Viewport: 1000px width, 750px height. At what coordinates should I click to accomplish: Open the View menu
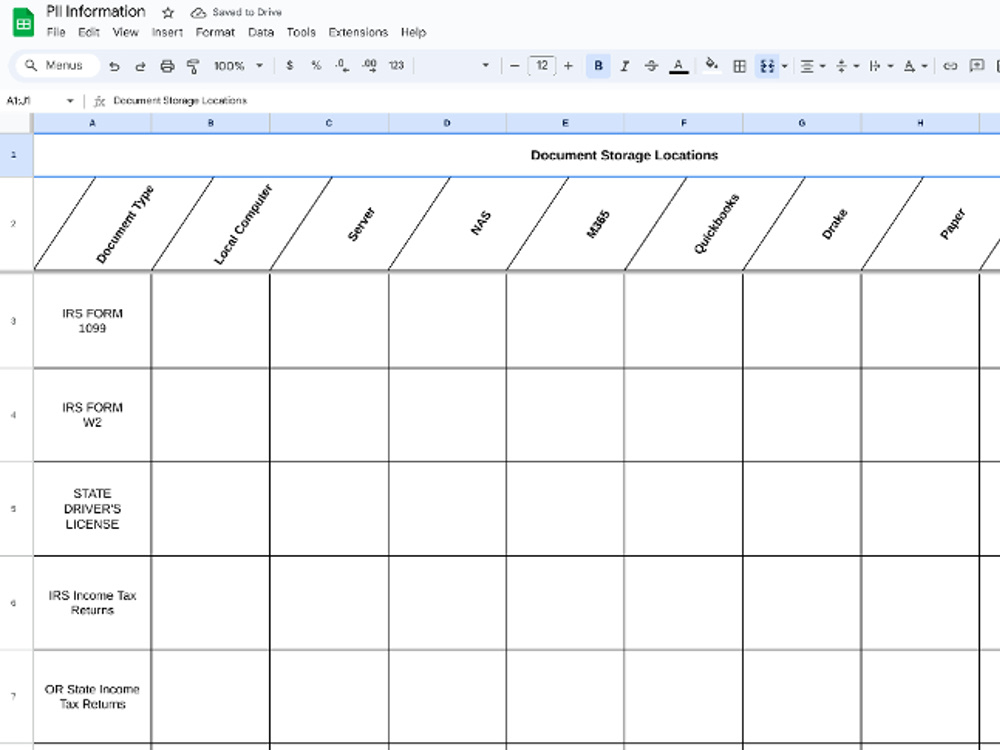(x=125, y=32)
